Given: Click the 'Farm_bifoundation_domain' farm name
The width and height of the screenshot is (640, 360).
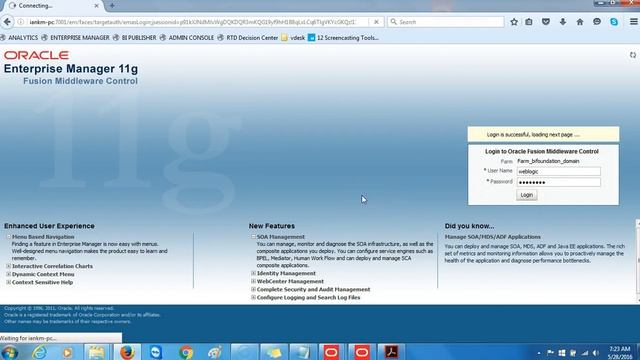Looking at the screenshot, I should click(548, 161).
